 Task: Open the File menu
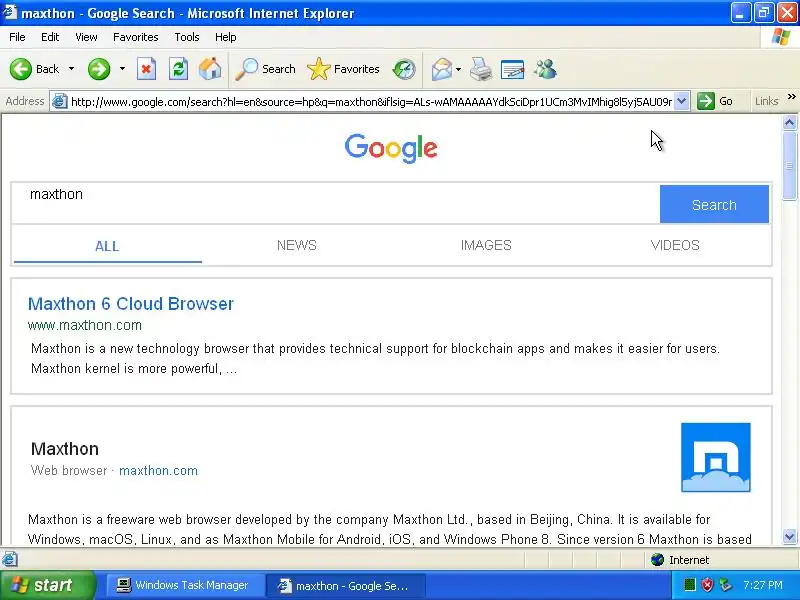17,37
